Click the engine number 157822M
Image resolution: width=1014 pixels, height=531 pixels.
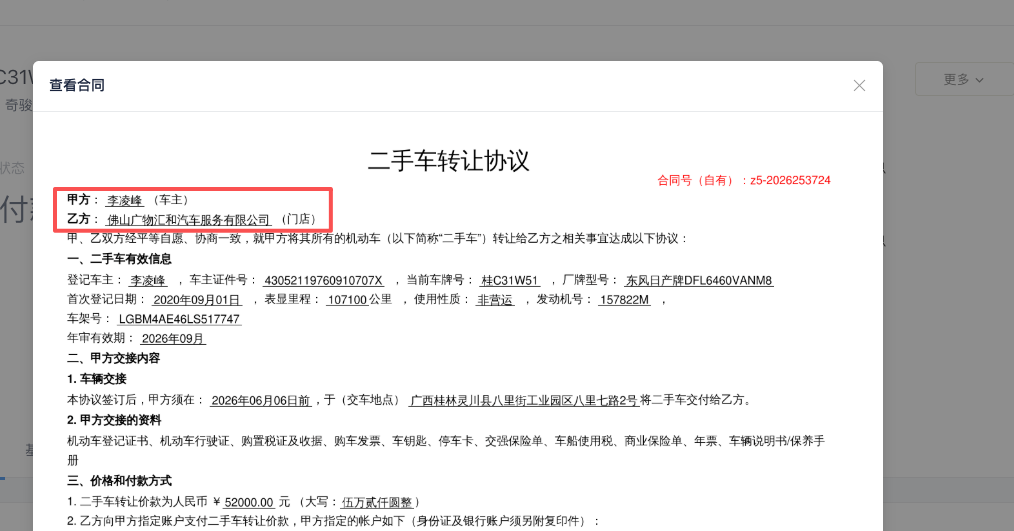[x=624, y=299]
